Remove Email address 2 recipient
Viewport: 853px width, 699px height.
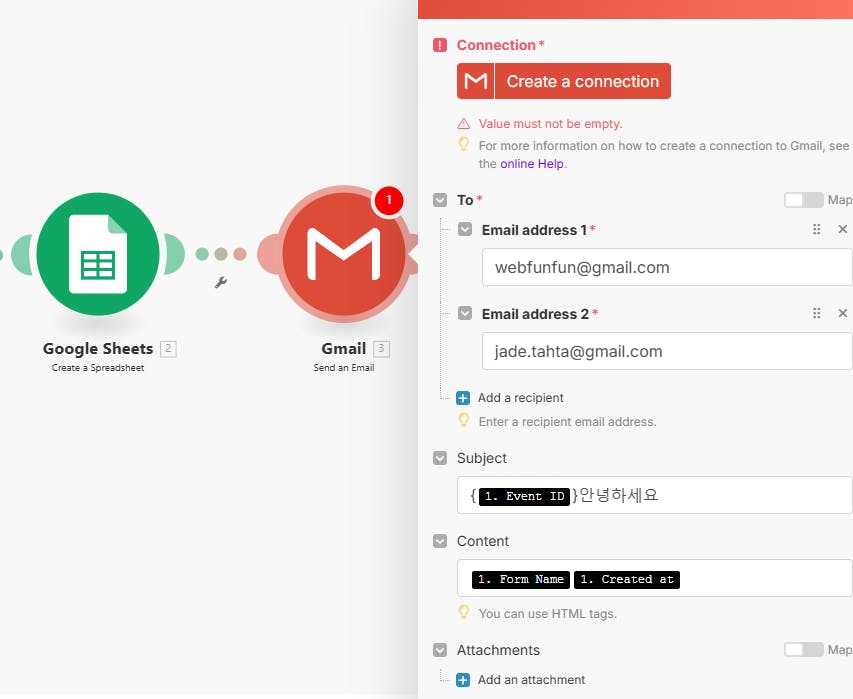click(843, 313)
